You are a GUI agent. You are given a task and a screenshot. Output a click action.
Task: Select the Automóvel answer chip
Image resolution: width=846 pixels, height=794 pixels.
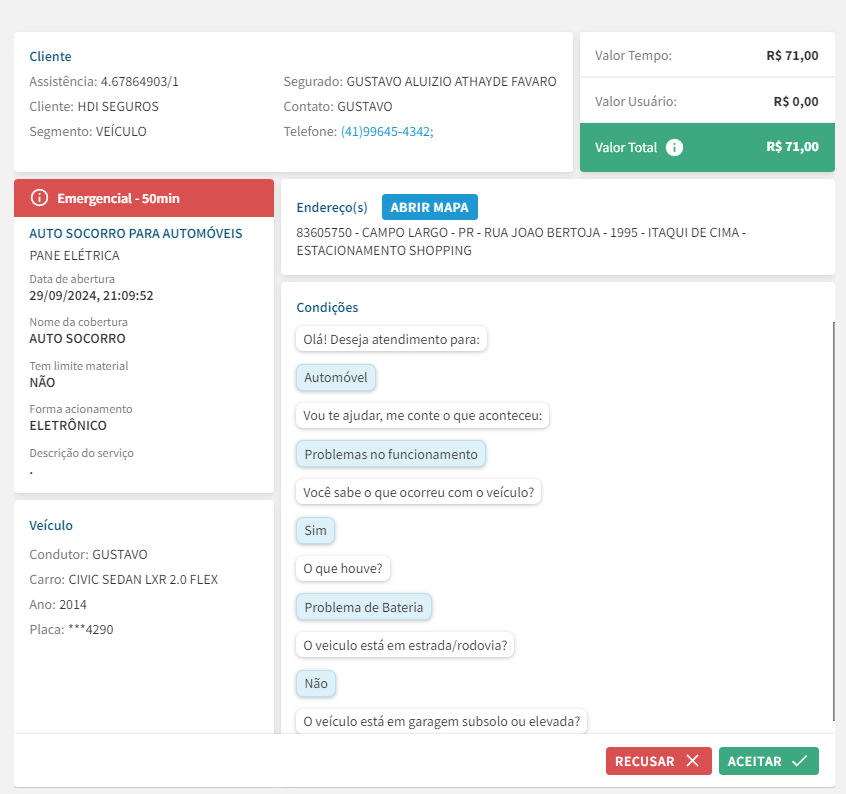[336, 378]
